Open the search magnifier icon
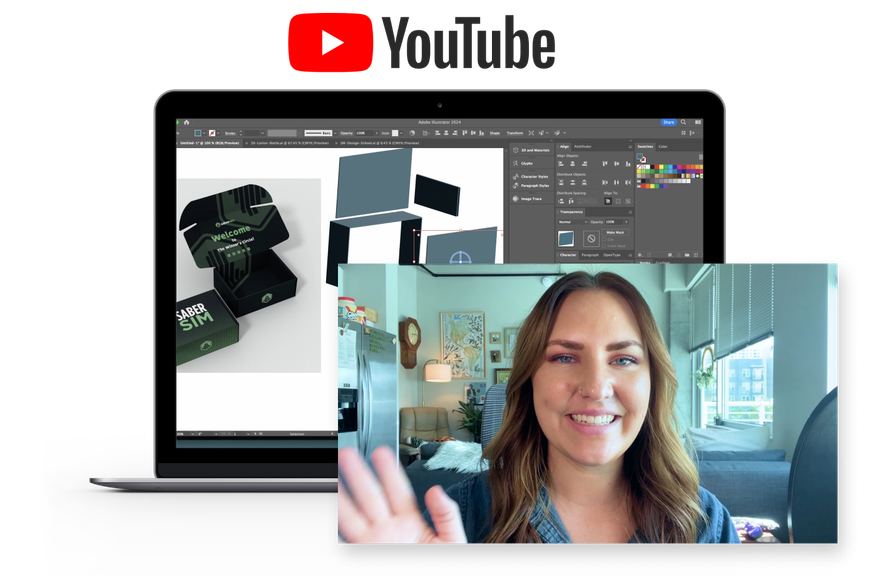Viewport: 880px width, 581px height. click(683, 122)
